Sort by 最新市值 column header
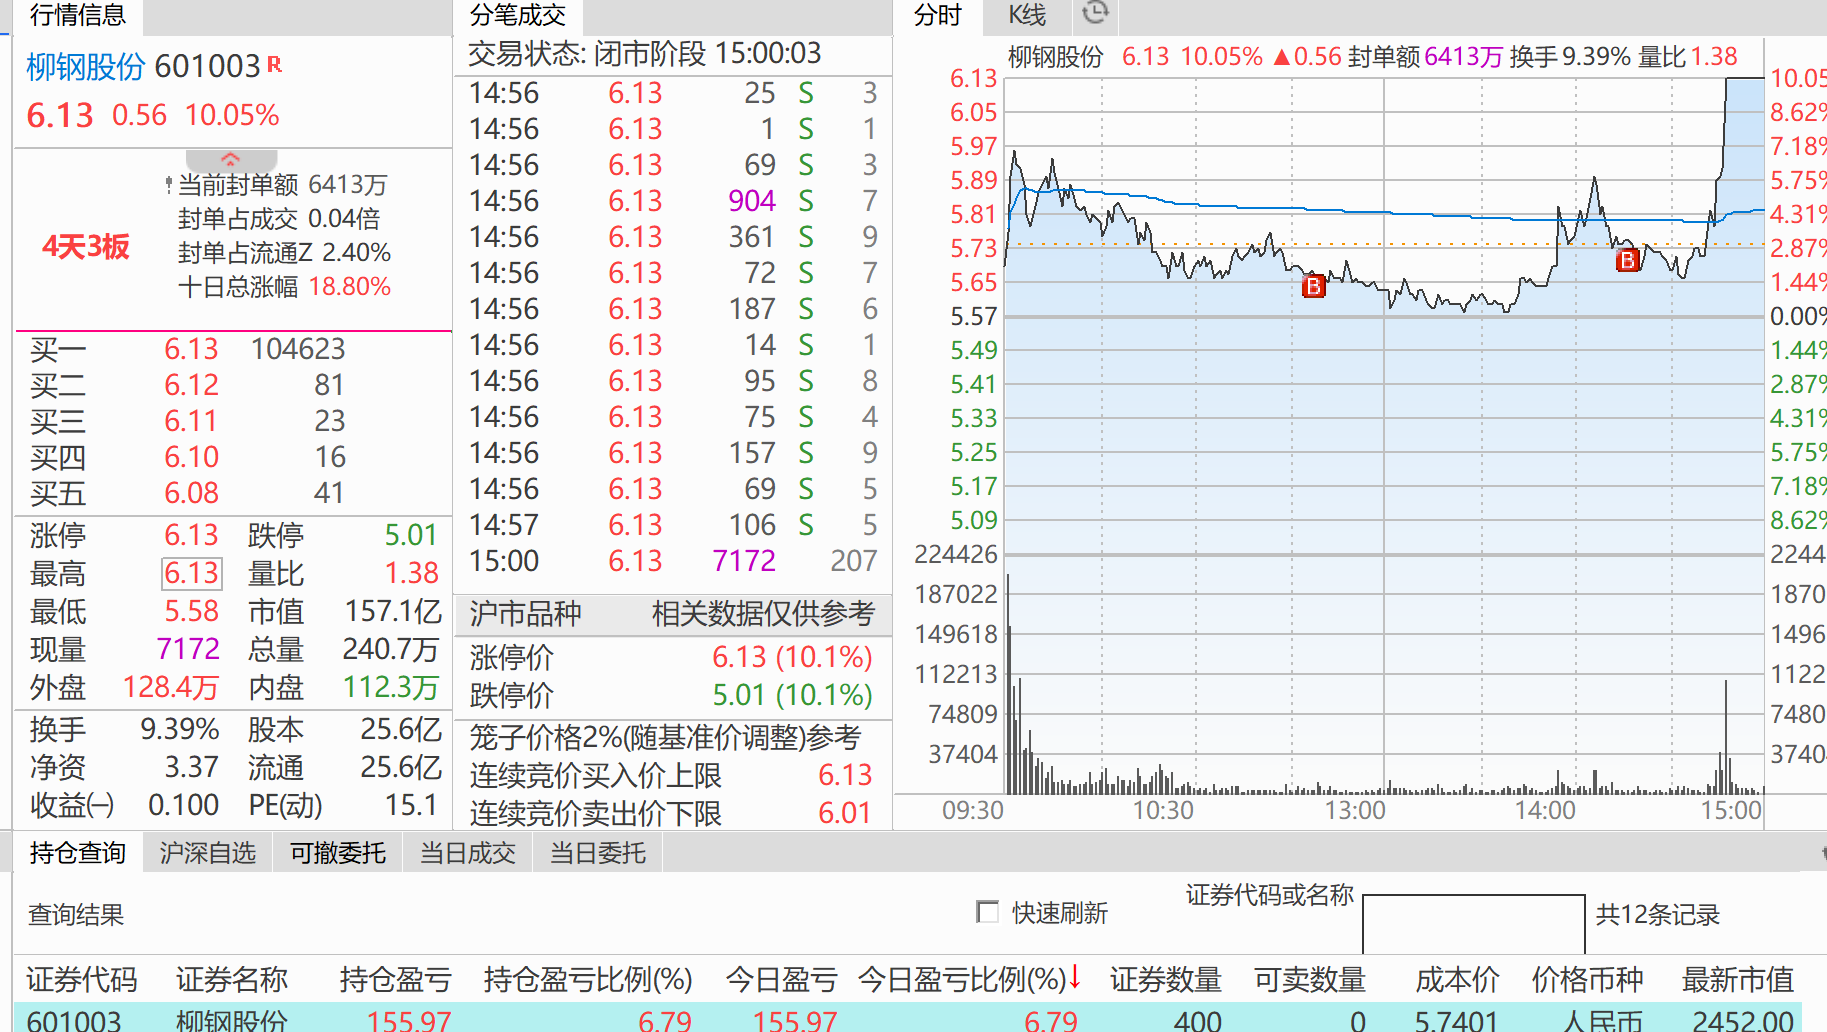The width and height of the screenshot is (1827, 1032). point(1738,979)
